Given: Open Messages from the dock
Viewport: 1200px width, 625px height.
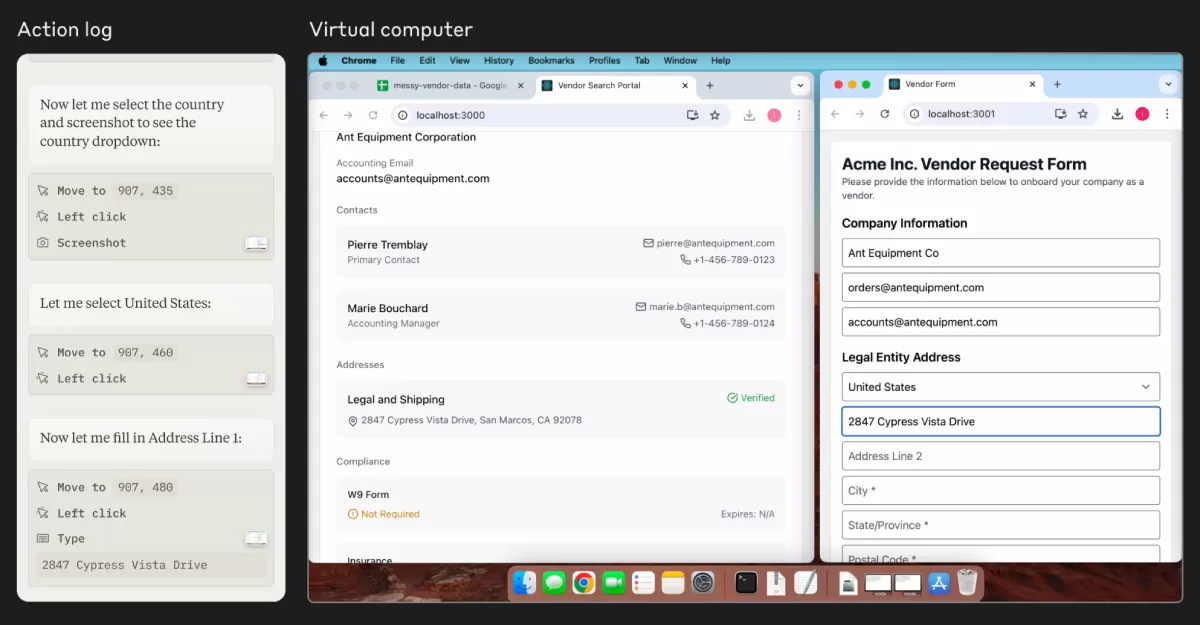Looking at the screenshot, I should click(x=554, y=582).
